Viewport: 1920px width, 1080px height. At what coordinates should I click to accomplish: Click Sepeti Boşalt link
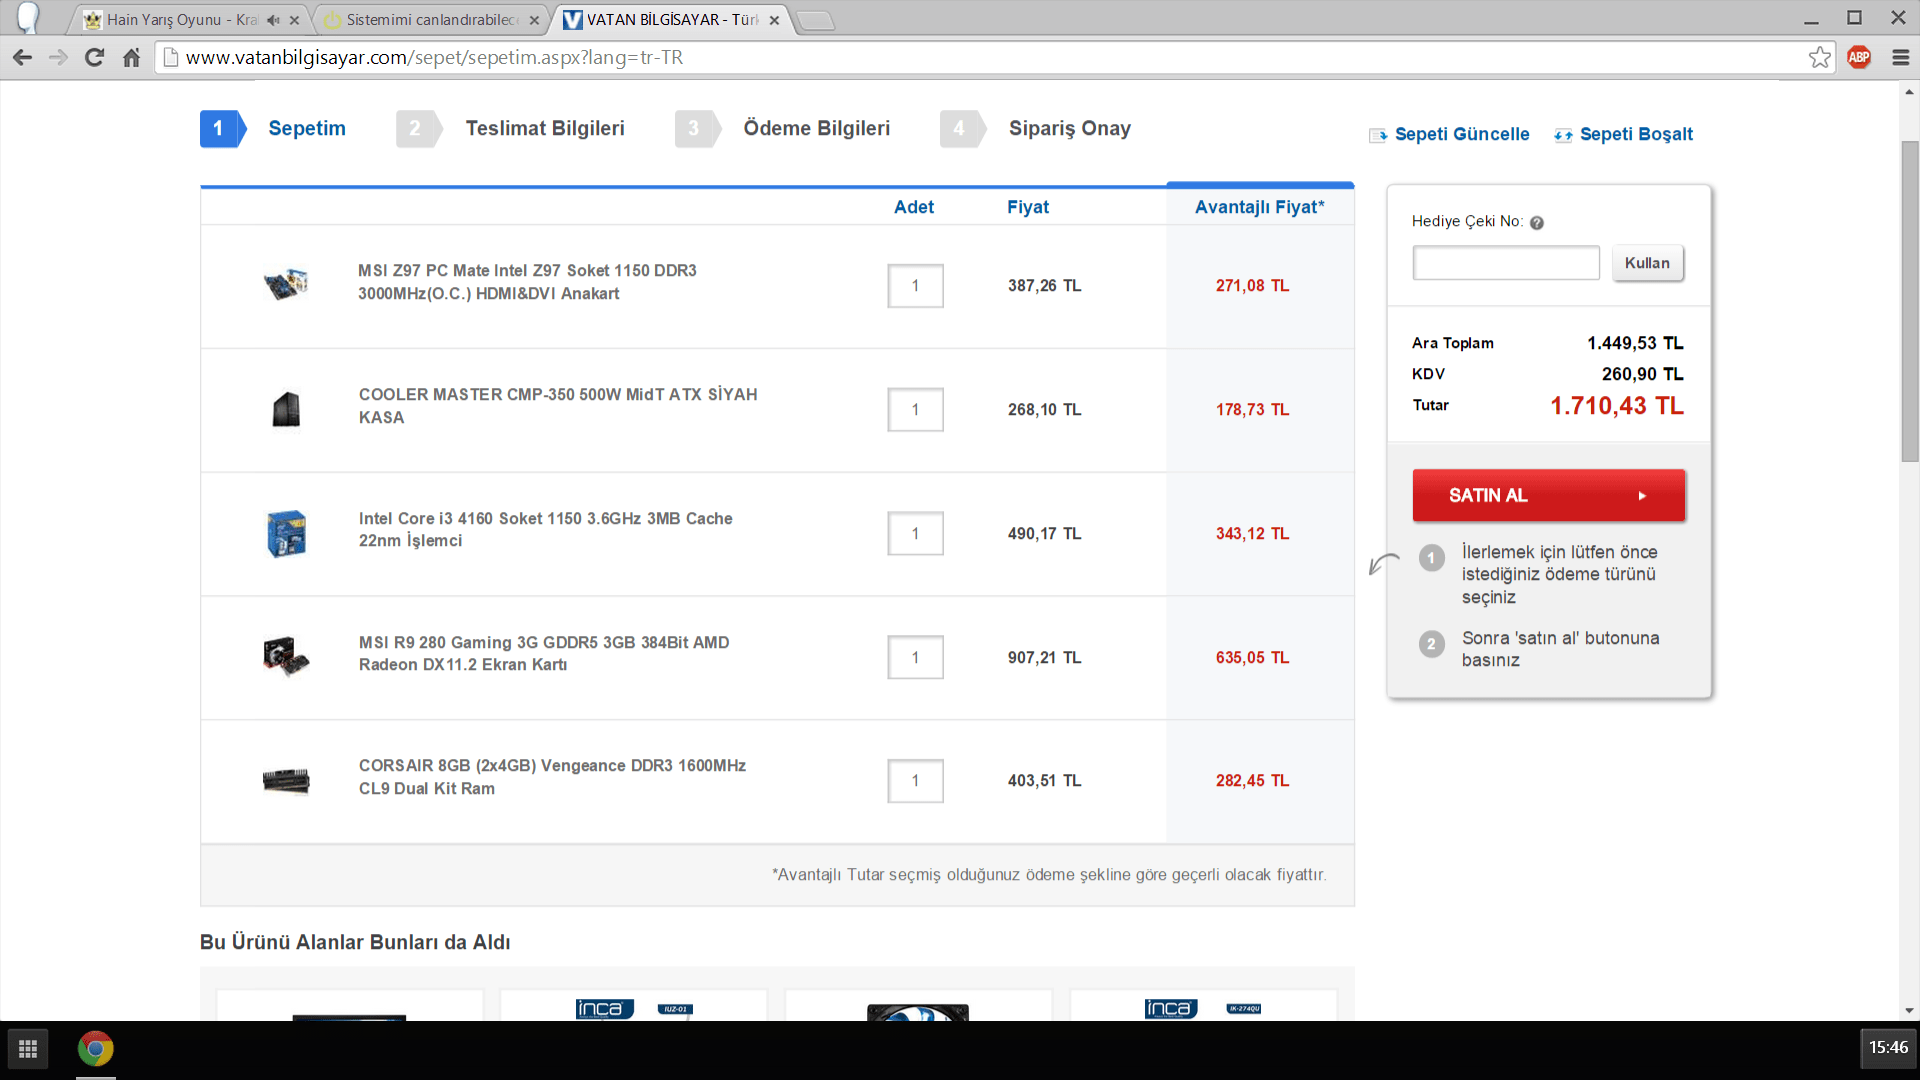1635,135
